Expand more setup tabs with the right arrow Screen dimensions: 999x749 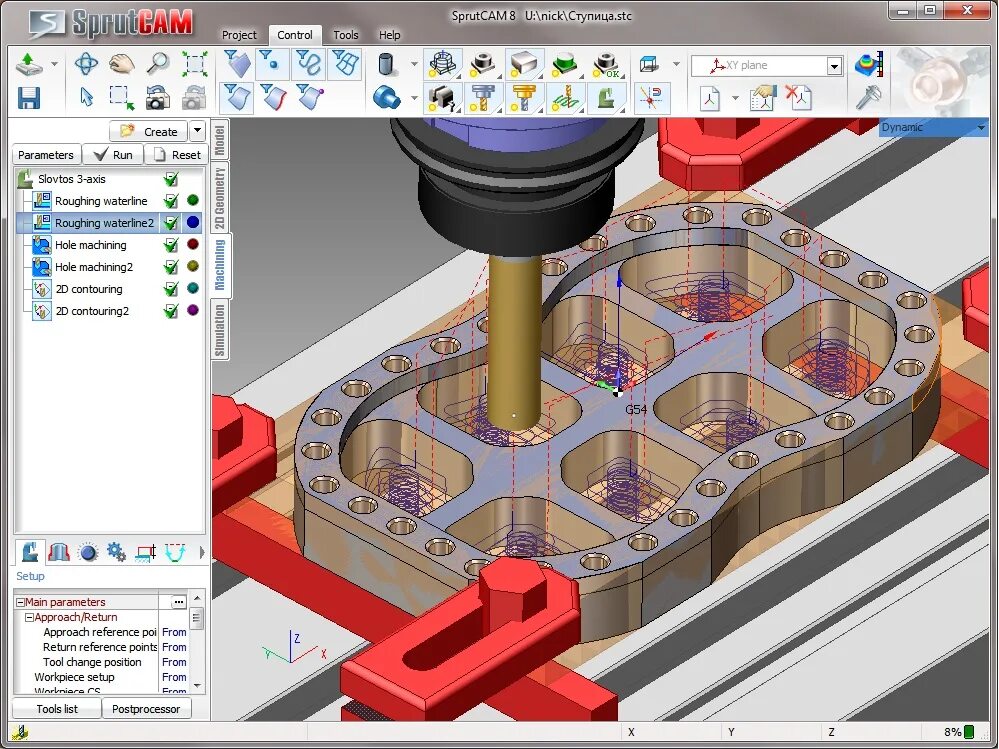click(202, 552)
